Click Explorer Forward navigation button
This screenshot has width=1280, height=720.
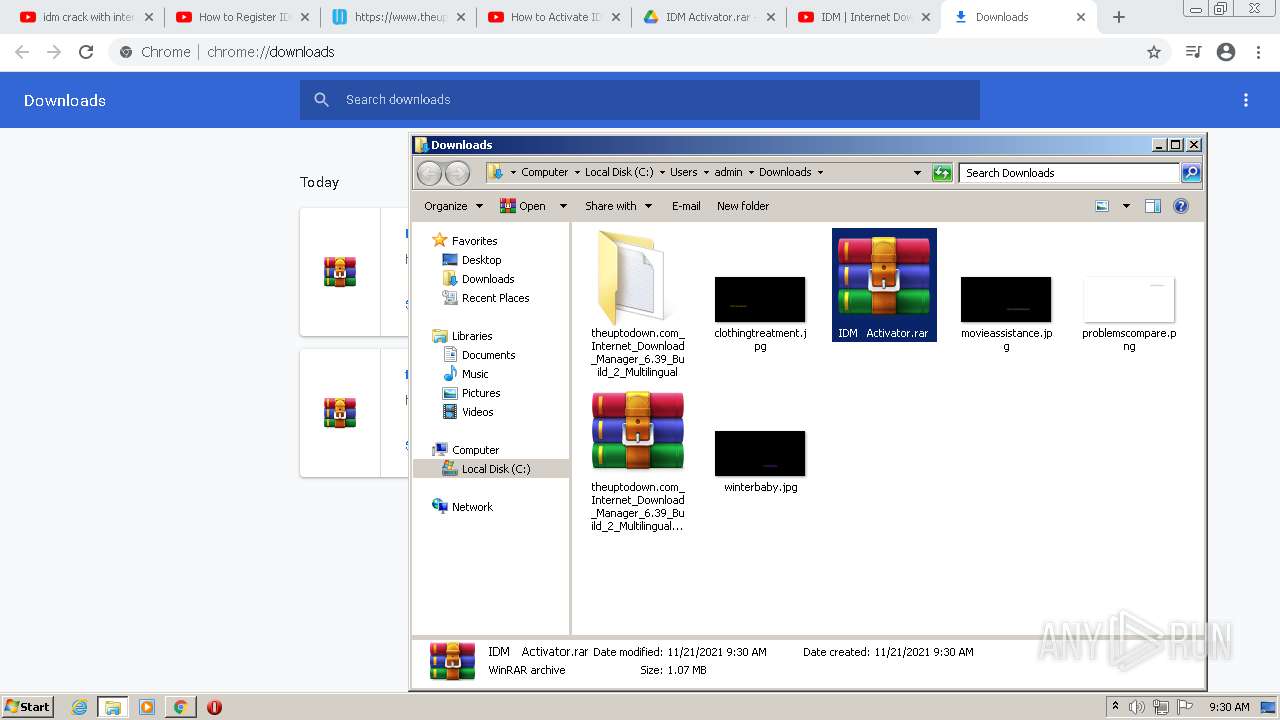click(457, 173)
